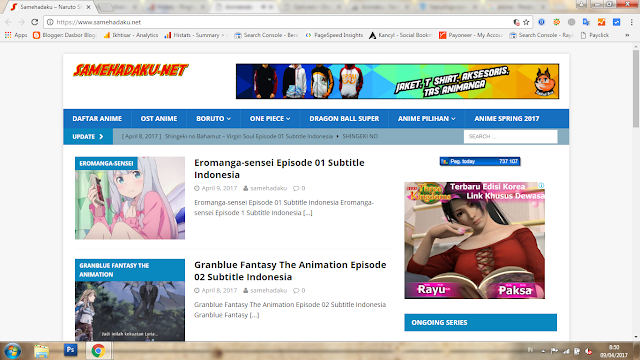
Task: Expand the Boruto dropdown menu
Action: [213, 118]
